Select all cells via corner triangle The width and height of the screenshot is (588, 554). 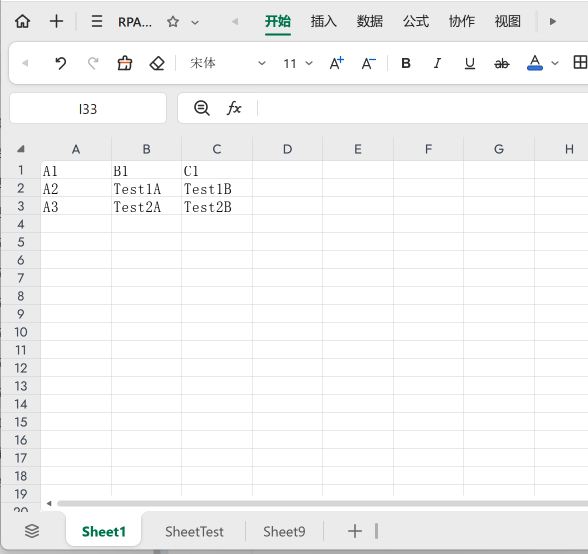21,149
